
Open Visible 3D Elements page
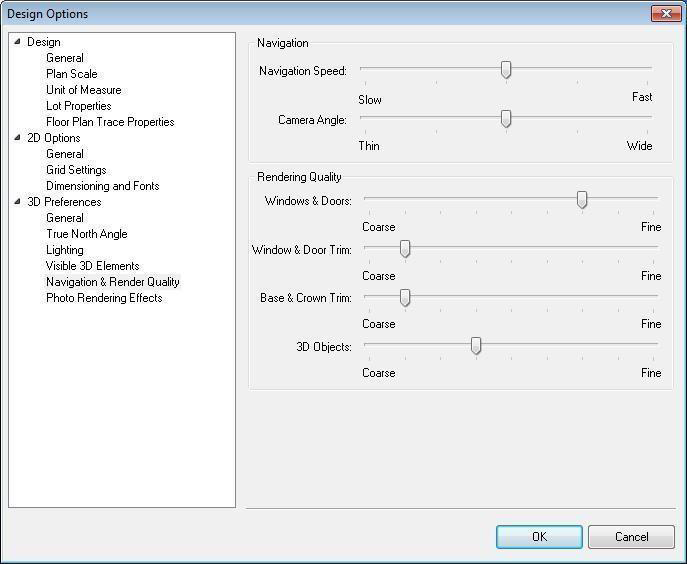[93, 266]
